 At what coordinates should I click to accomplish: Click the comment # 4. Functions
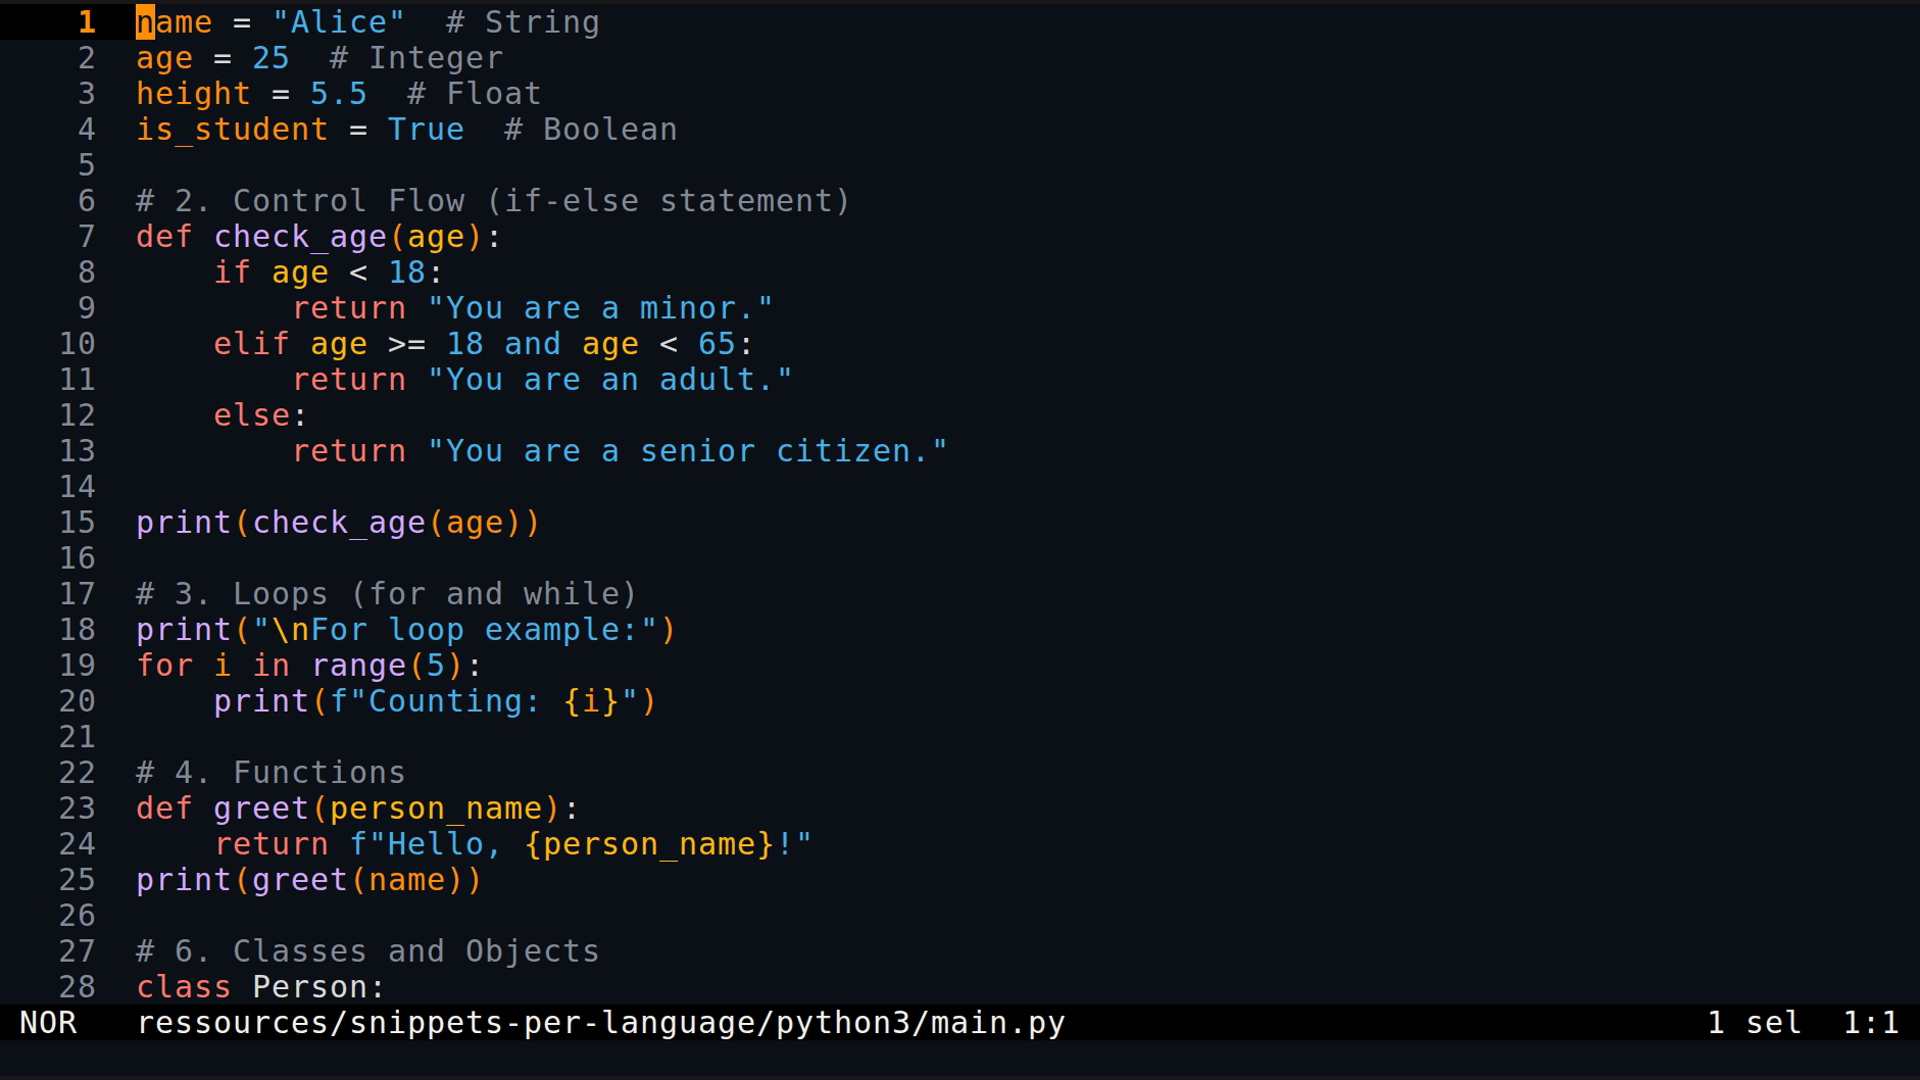coord(270,771)
